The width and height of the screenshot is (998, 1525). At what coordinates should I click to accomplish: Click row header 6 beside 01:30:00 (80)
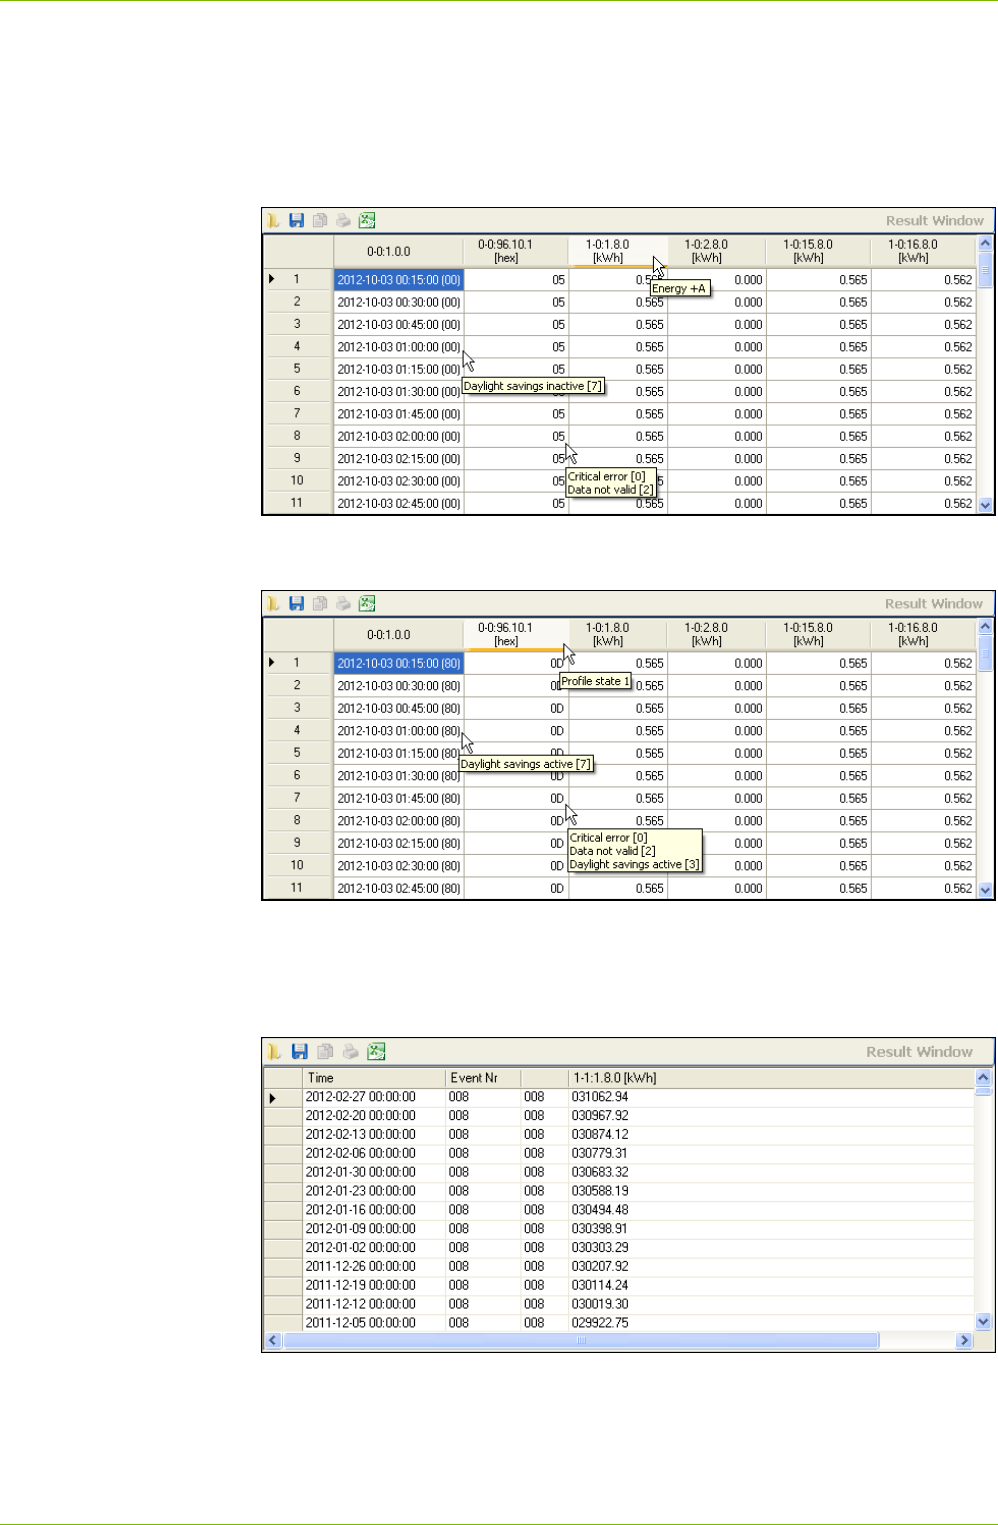click(297, 775)
